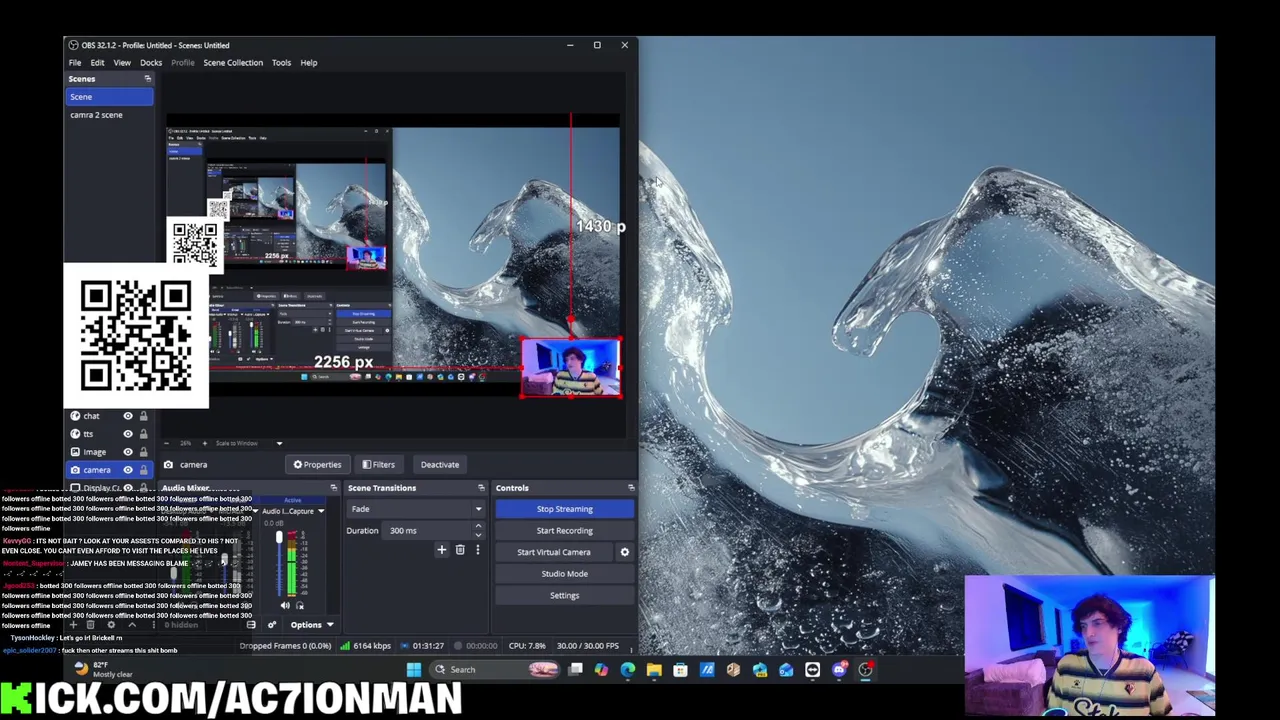Zoom in preview with plus icon
The image size is (1280, 720).
pyautogui.click(x=205, y=443)
